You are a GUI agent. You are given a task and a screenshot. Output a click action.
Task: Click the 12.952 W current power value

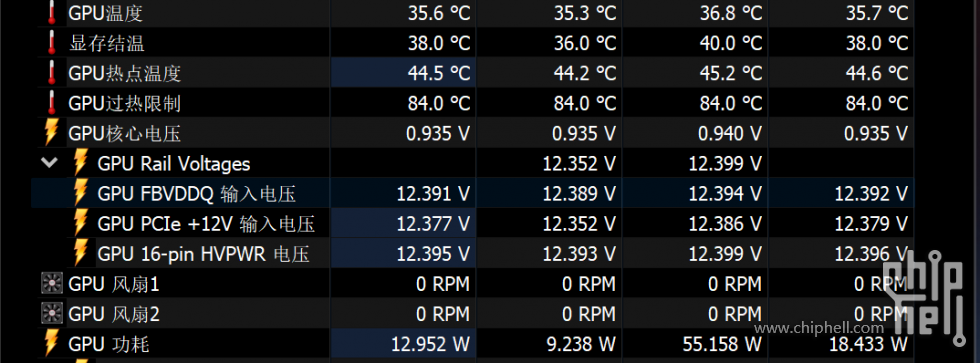click(430, 344)
